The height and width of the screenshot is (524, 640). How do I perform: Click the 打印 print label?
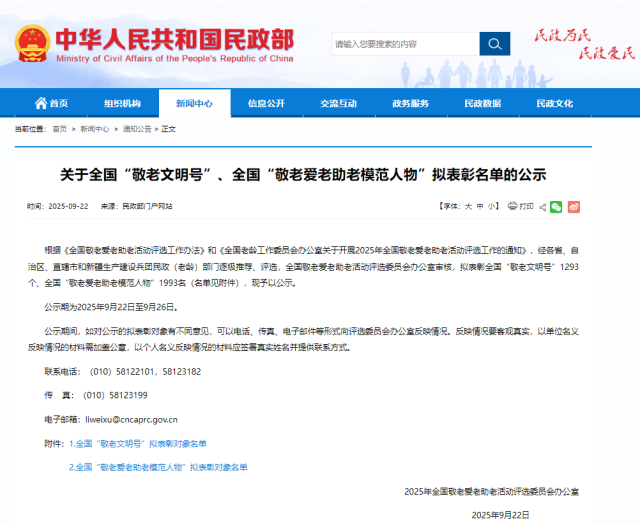(x=526, y=206)
